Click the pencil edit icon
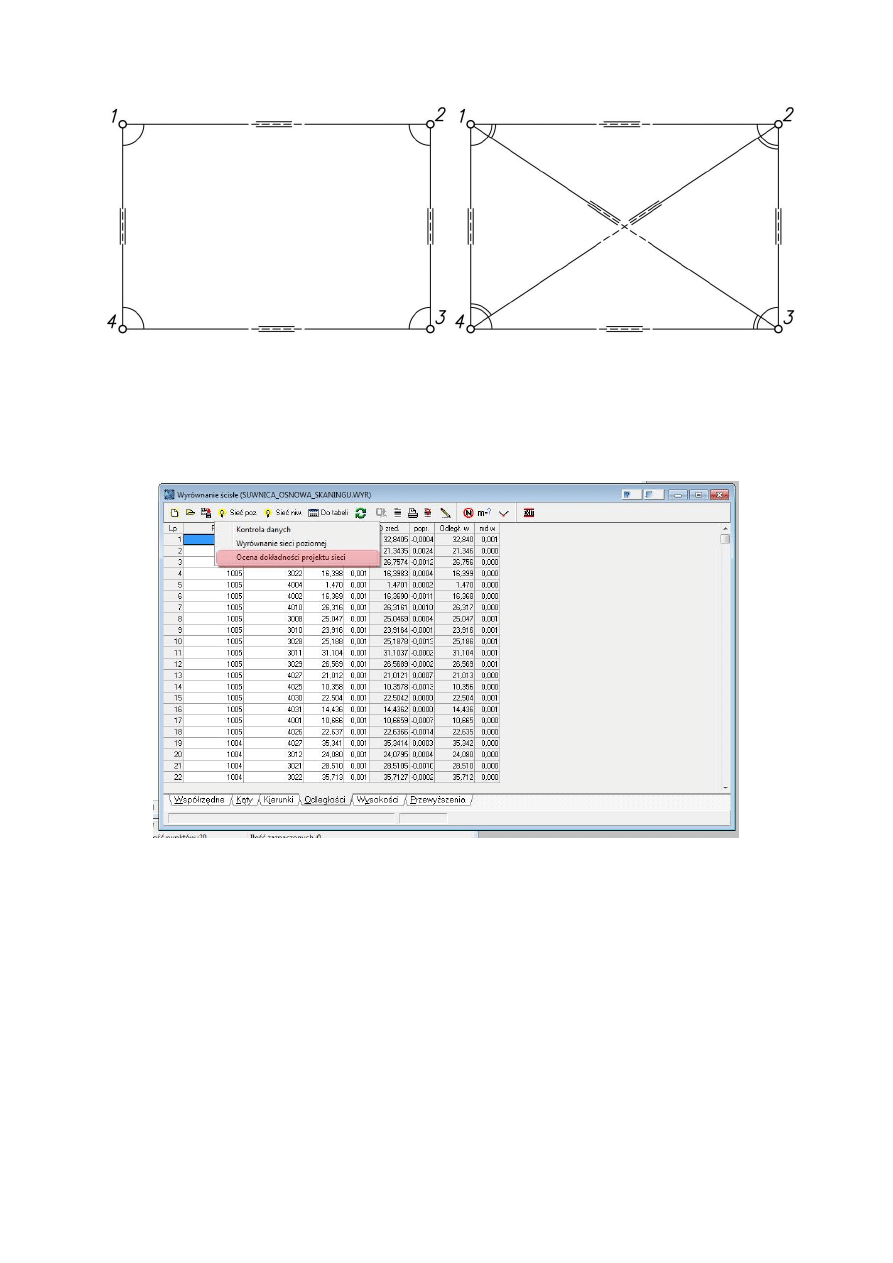 (445, 512)
